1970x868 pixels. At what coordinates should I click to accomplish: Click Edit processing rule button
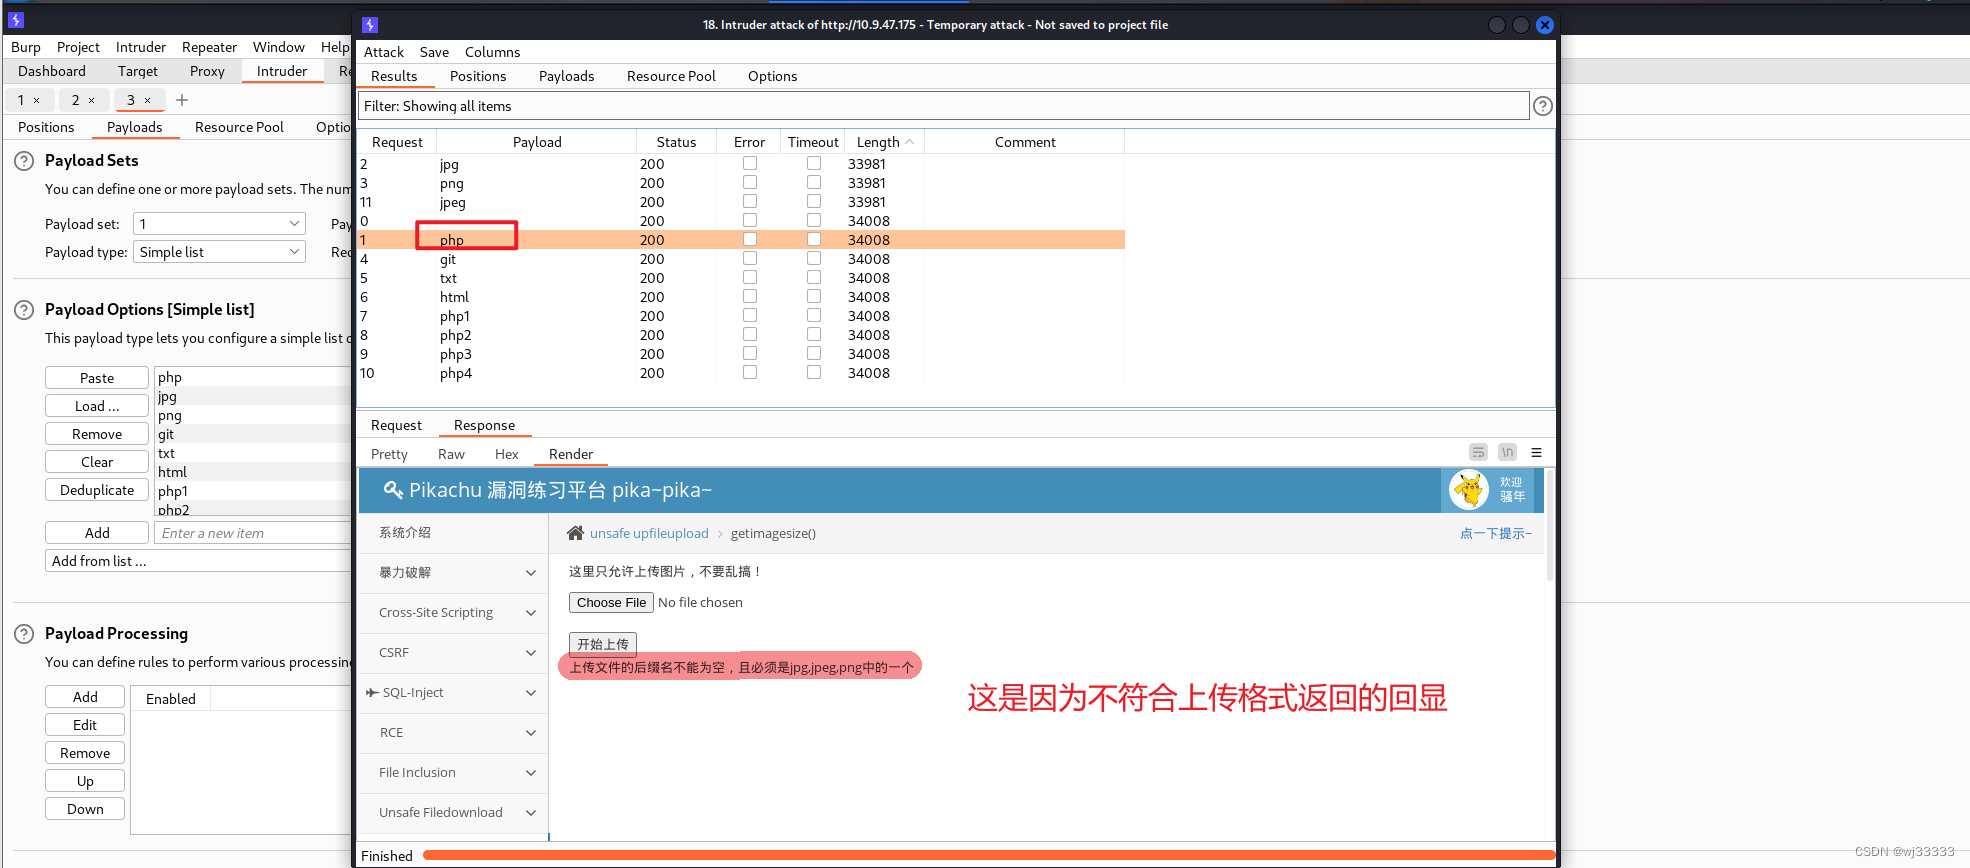85,725
